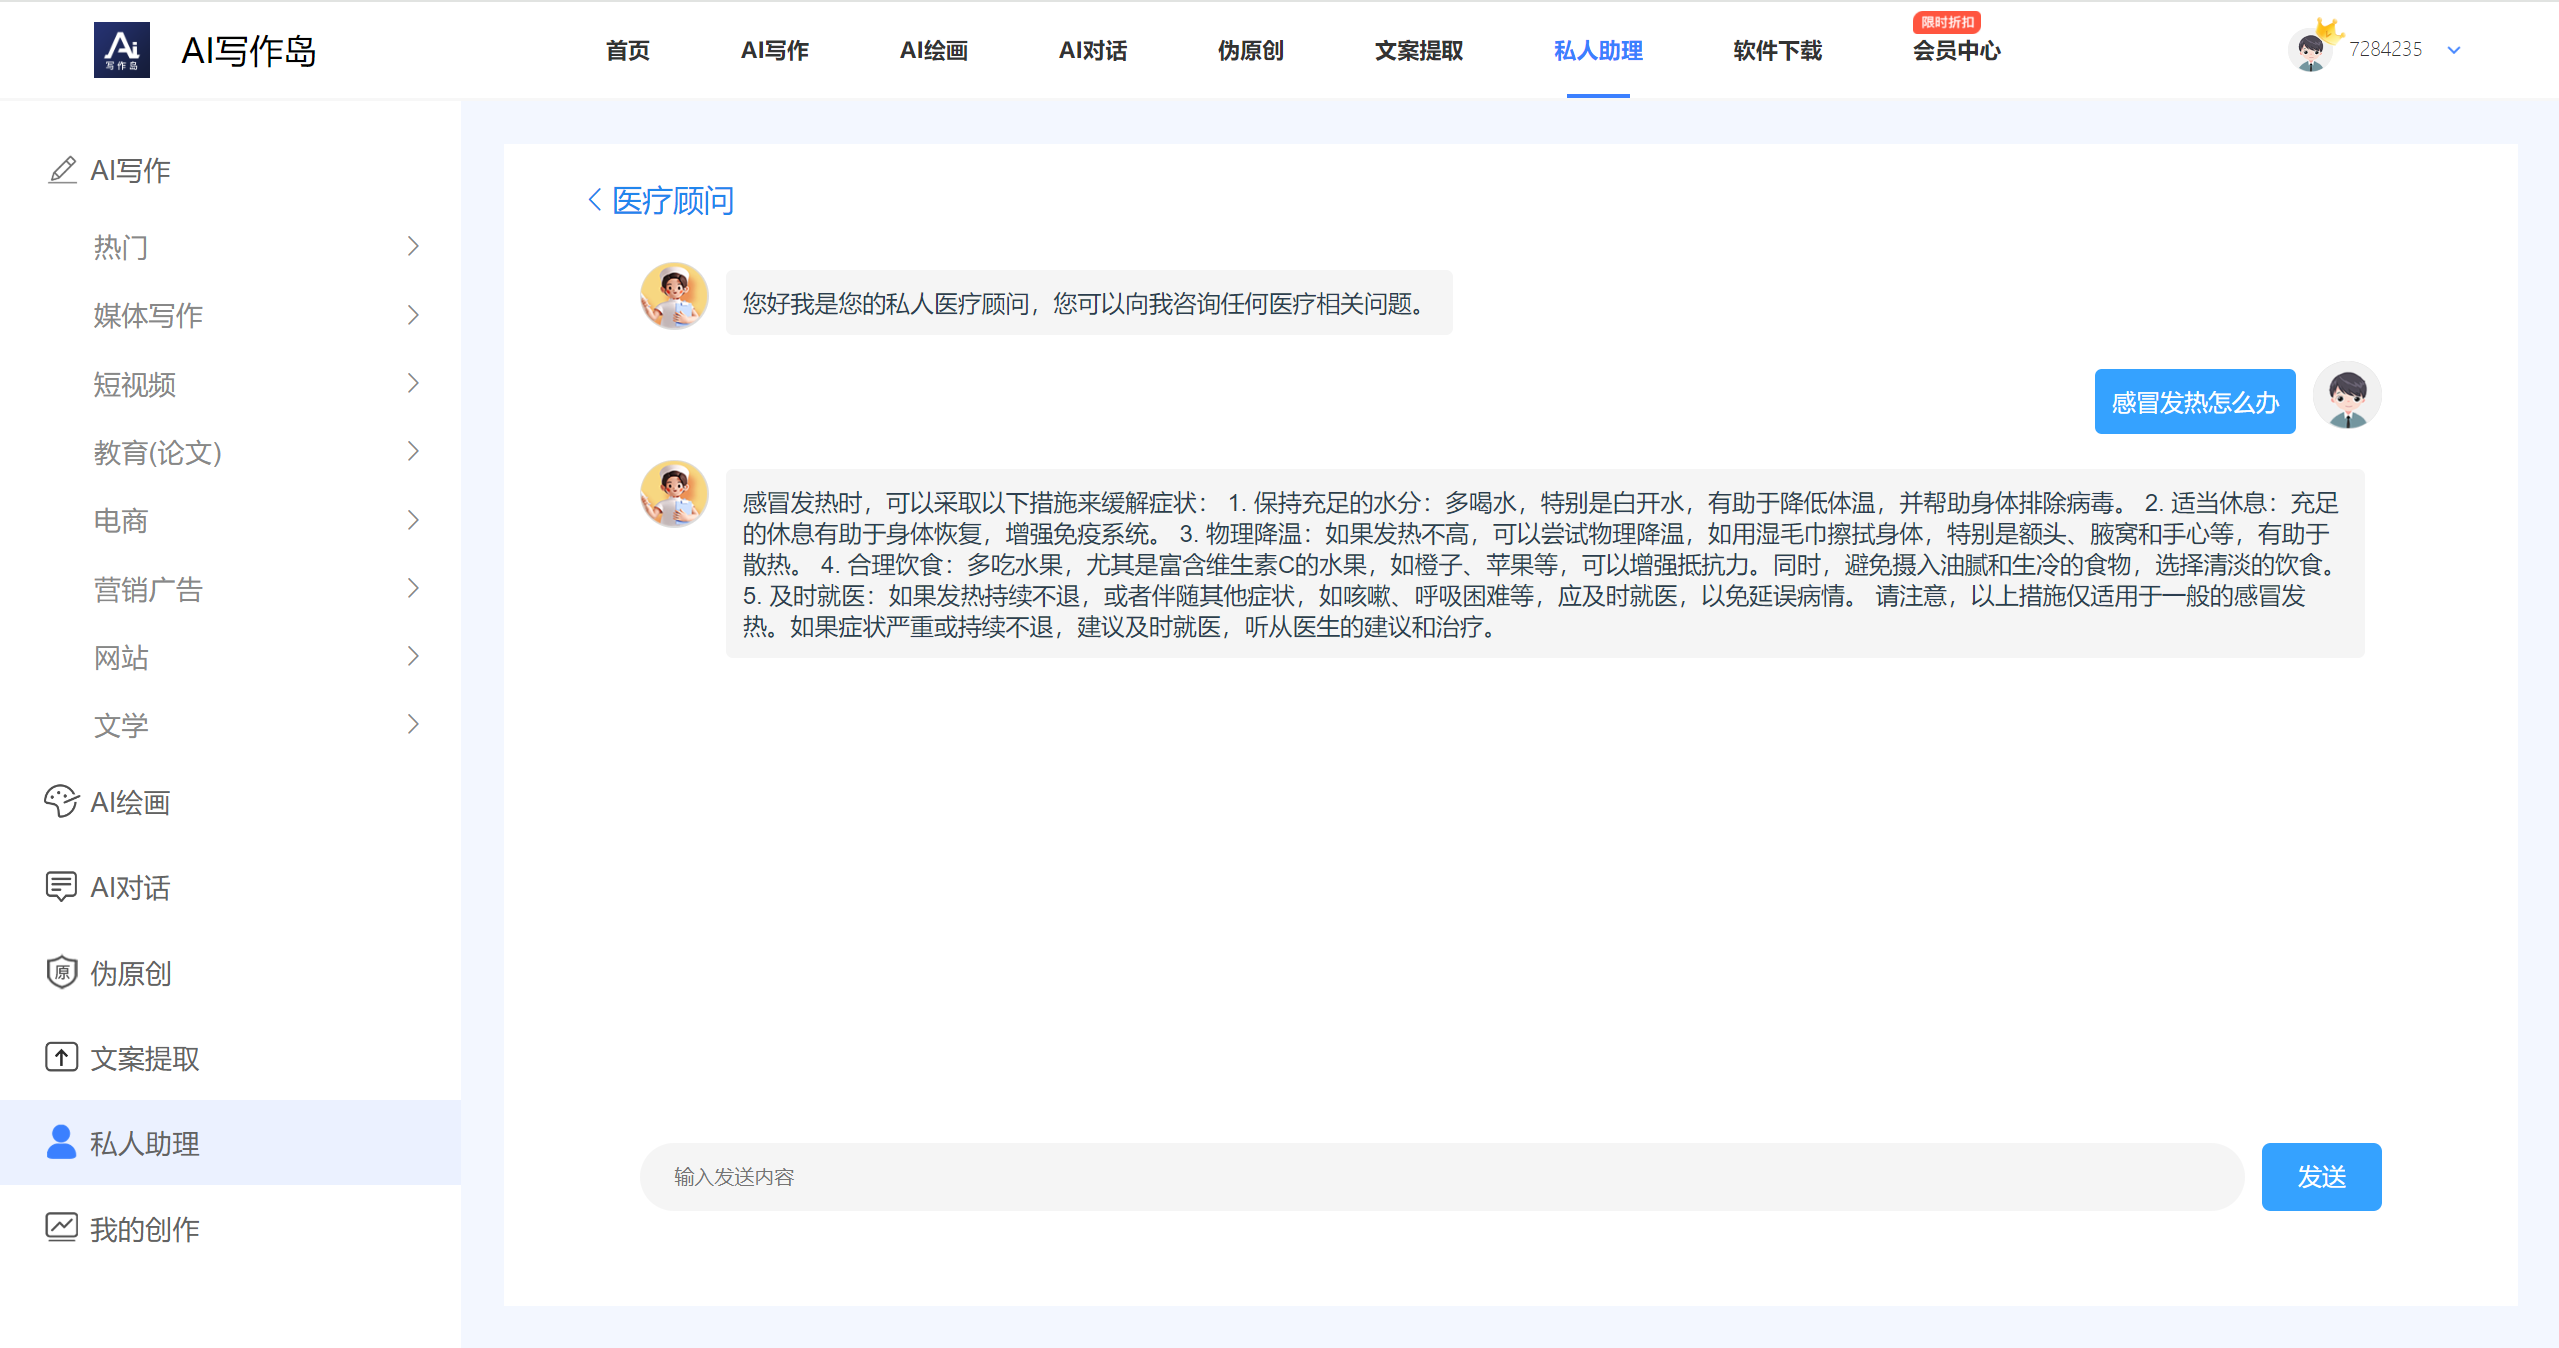Click the 限时折扣 badge

tap(1947, 22)
